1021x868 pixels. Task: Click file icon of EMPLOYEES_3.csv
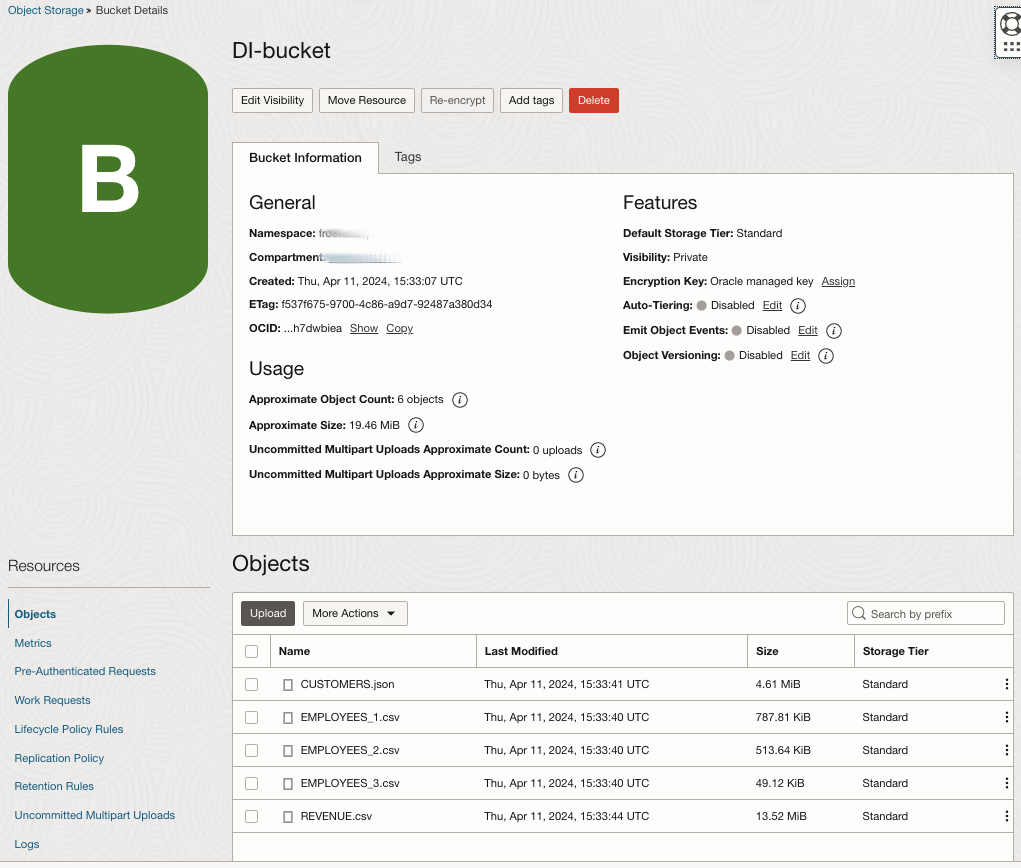tap(288, 783)
